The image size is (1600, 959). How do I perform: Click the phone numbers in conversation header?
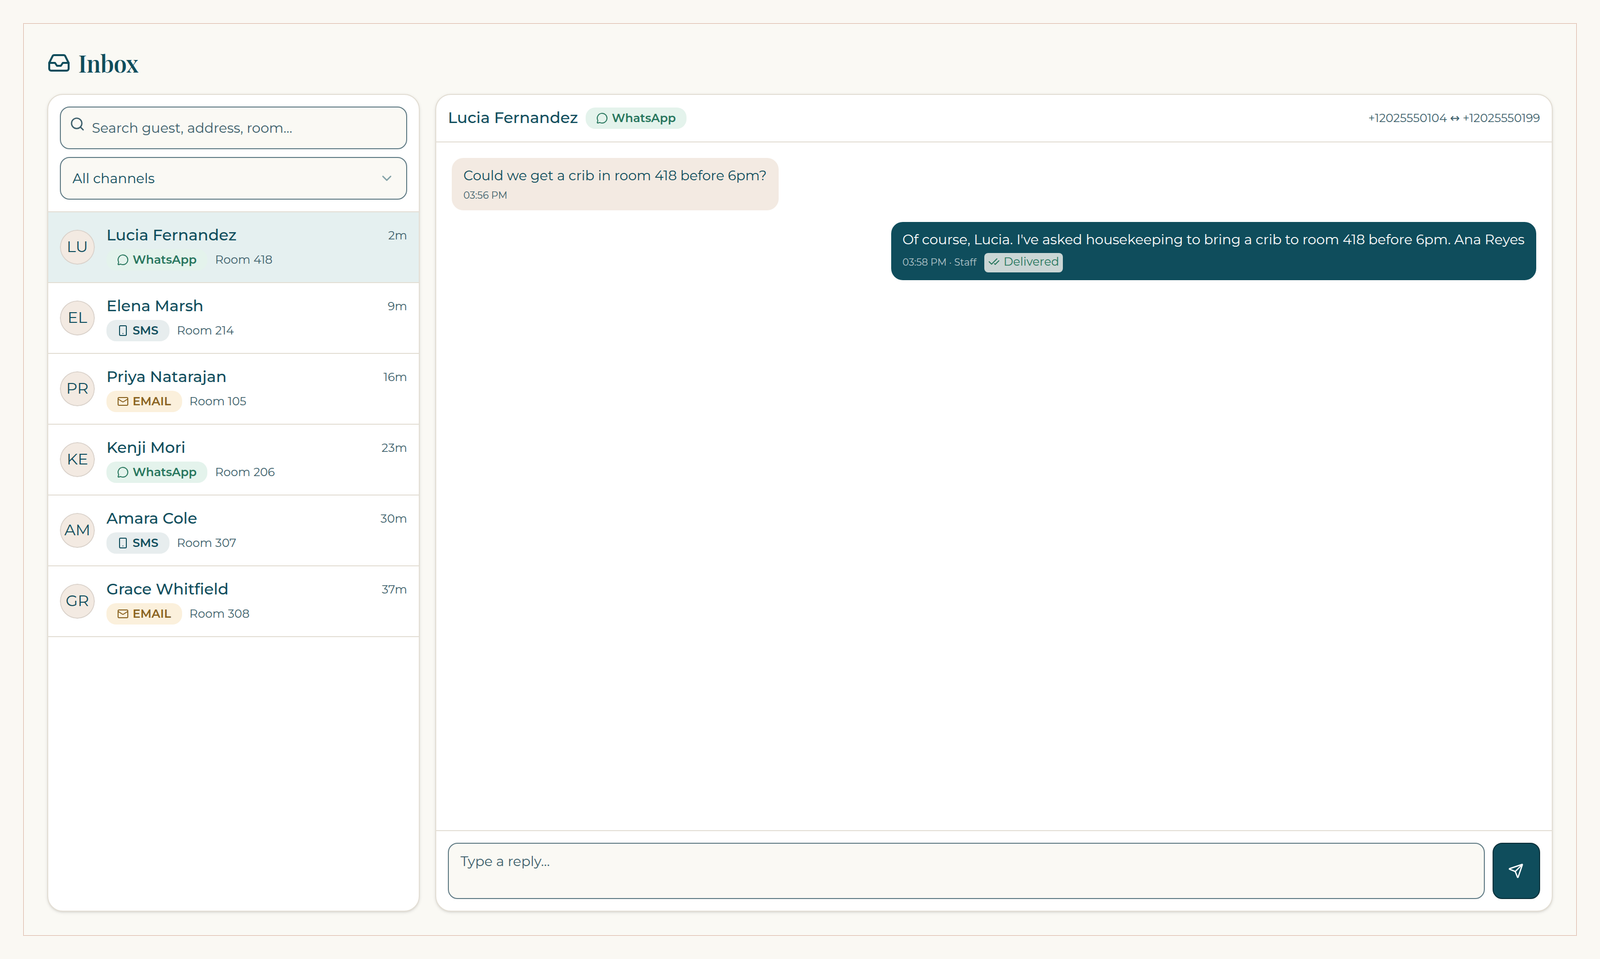click(x=1454, y=118)
